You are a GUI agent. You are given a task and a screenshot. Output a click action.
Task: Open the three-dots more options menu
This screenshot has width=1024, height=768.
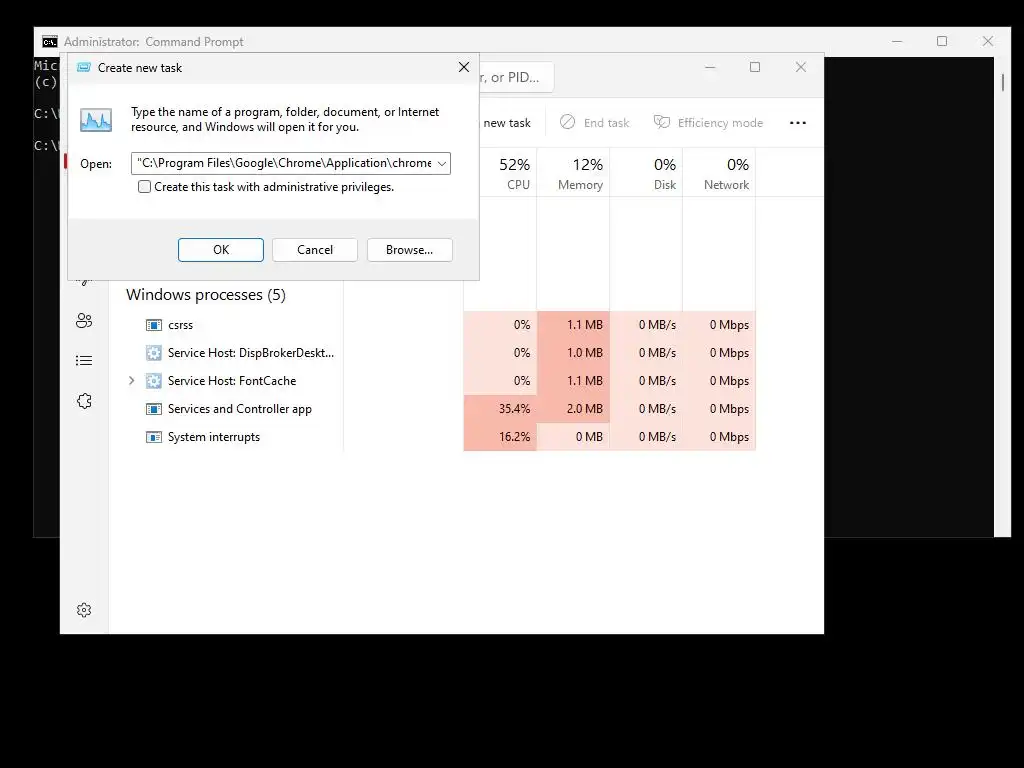coord(797,123)
